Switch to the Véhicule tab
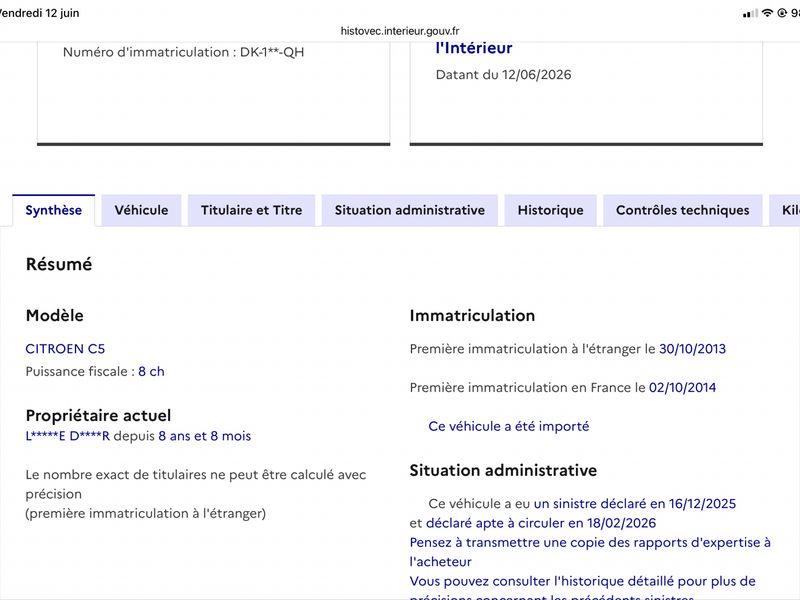Image resolution: width=800 pixels, height=600 pixels. pyautogui.click(x=141, y=210)
